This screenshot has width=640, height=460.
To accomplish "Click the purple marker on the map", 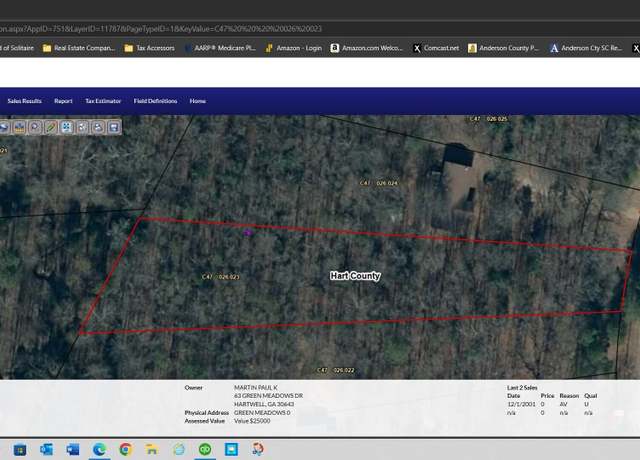I will 247,233.
